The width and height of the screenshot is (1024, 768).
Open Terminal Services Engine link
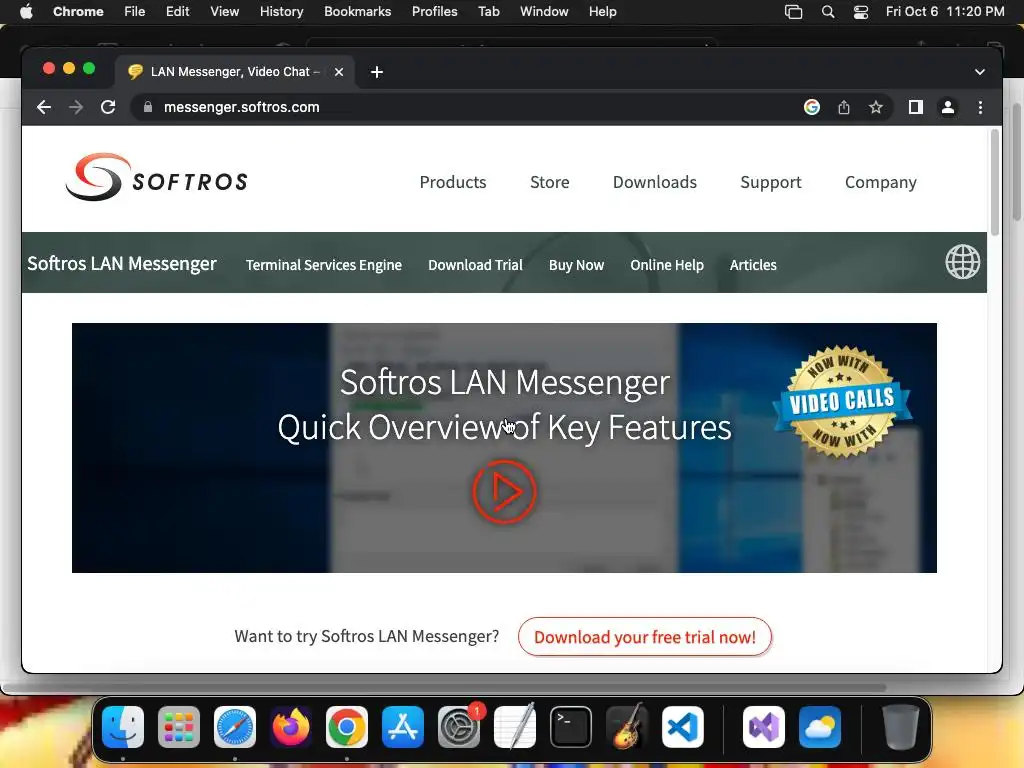point(324,265)
